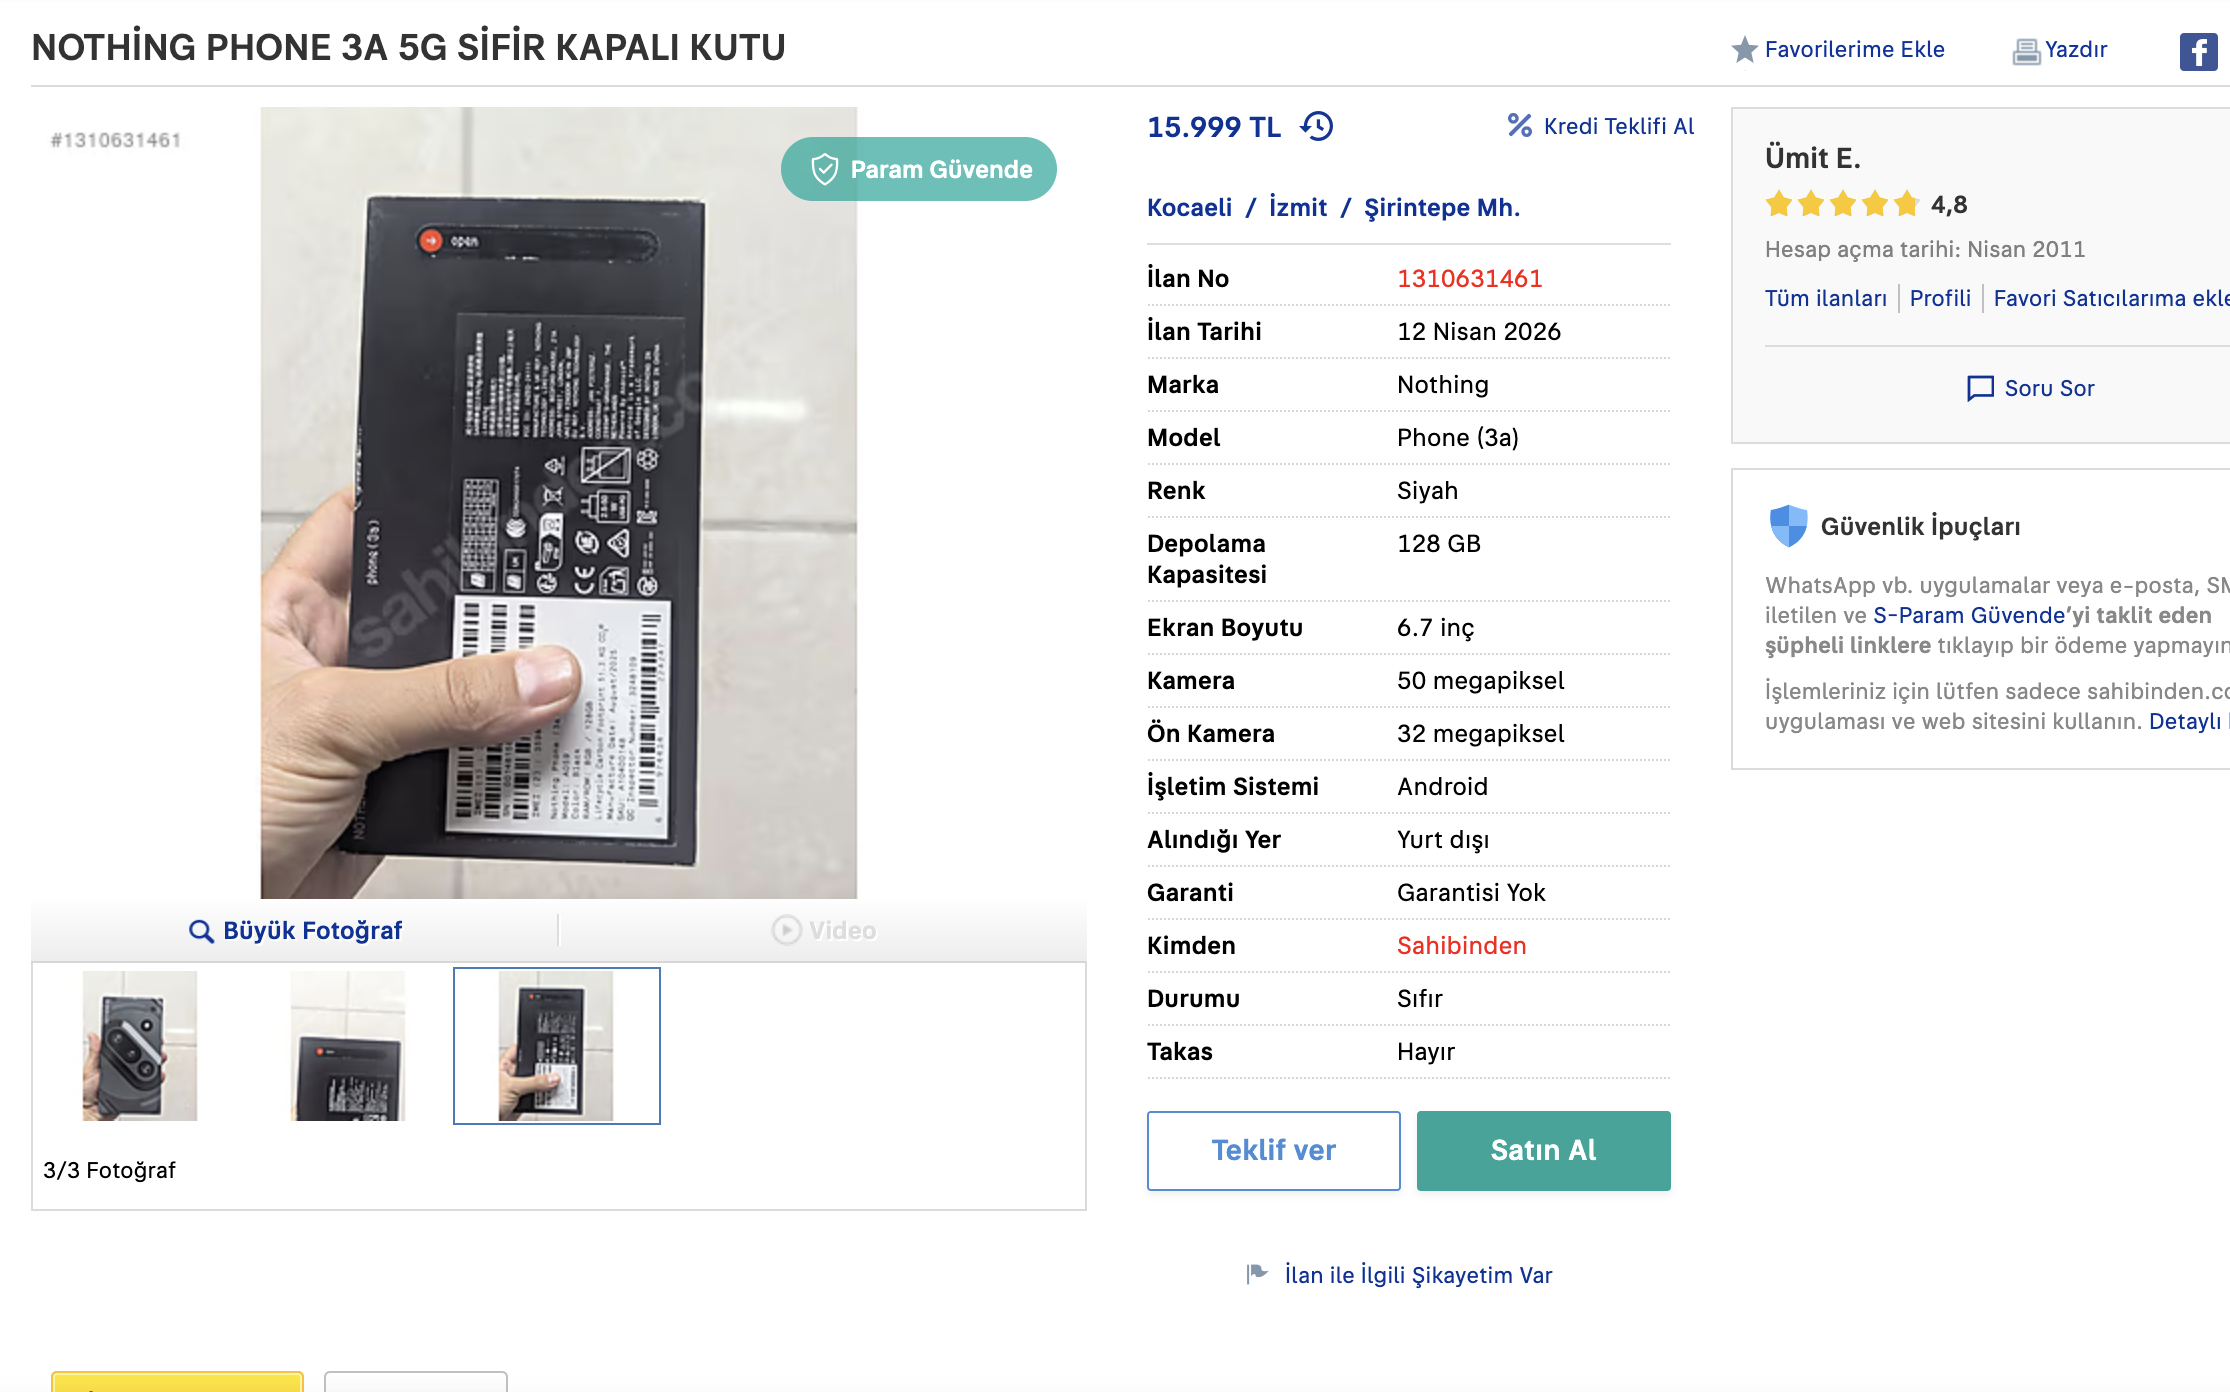
Task: Click the complaint flag icon
Action: [x=1257, y=1274]
